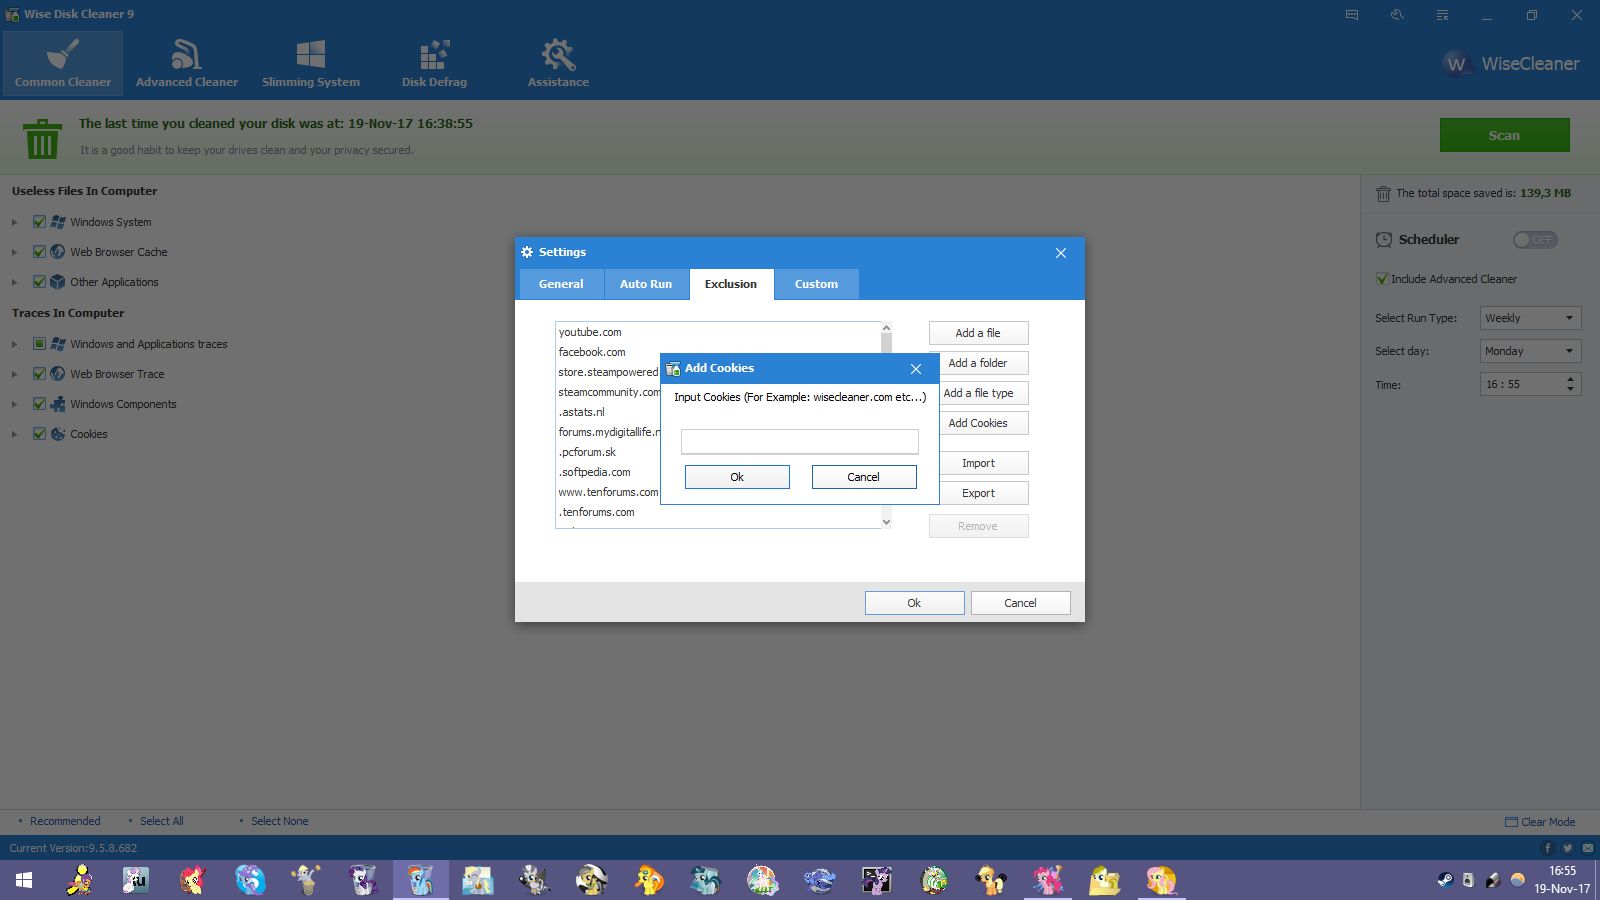Viewport: 1600px width, 900px height.
Task: Select youtube.com in exclusion list
Action: (x=590, y=332)
